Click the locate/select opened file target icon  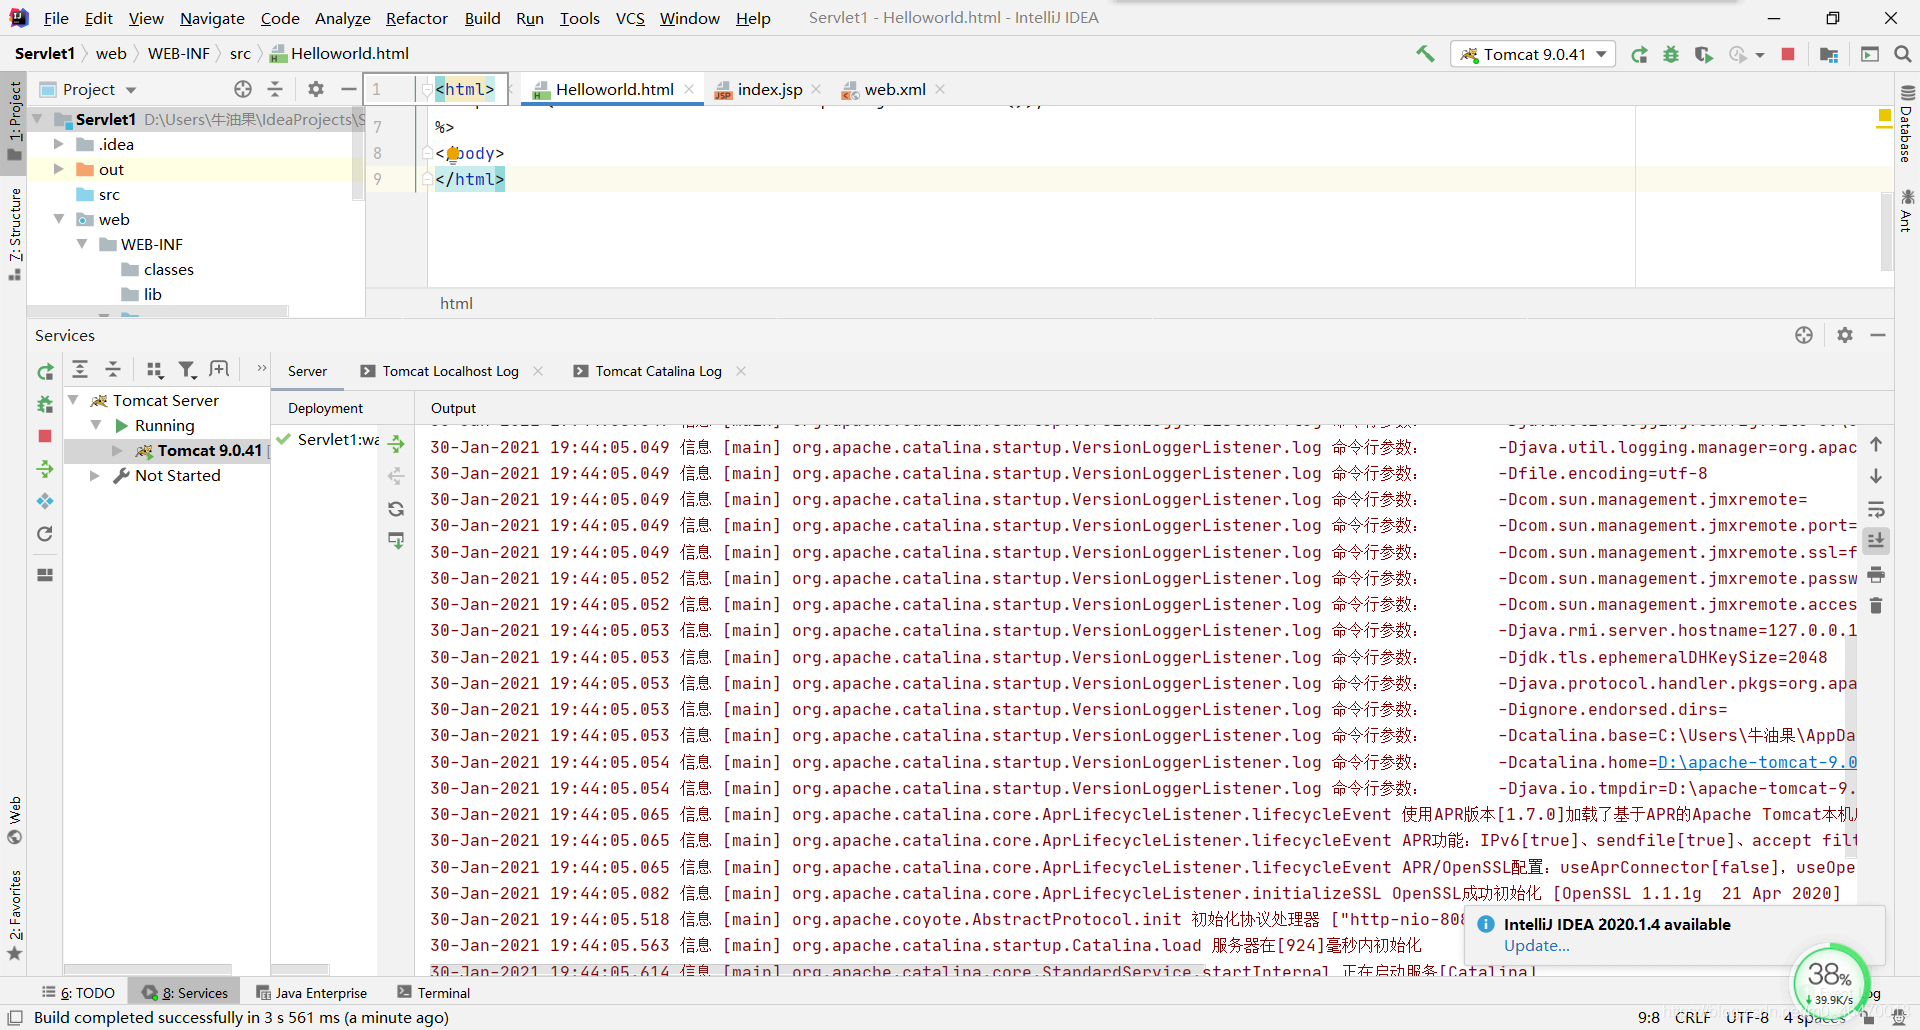(x=243, y=89)
